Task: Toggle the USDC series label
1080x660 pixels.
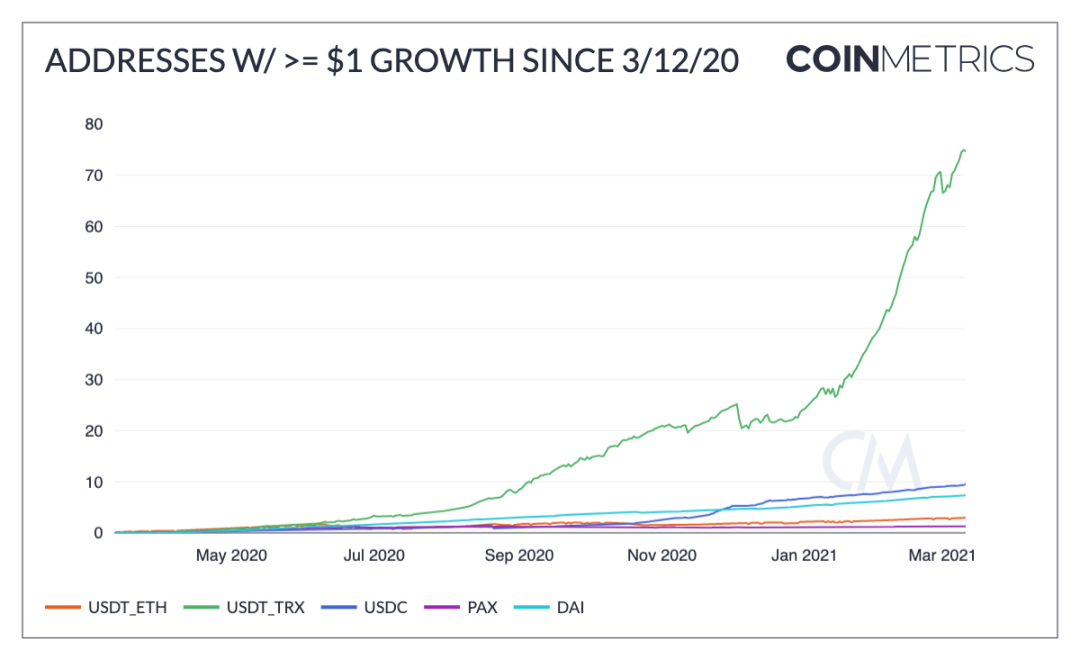Action: pos(386,608)
